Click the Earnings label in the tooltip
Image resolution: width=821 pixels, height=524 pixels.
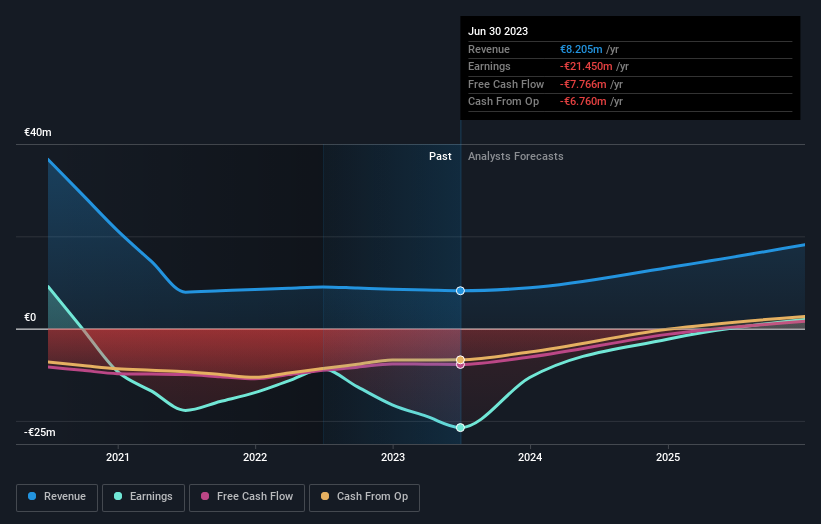(489, 66)
